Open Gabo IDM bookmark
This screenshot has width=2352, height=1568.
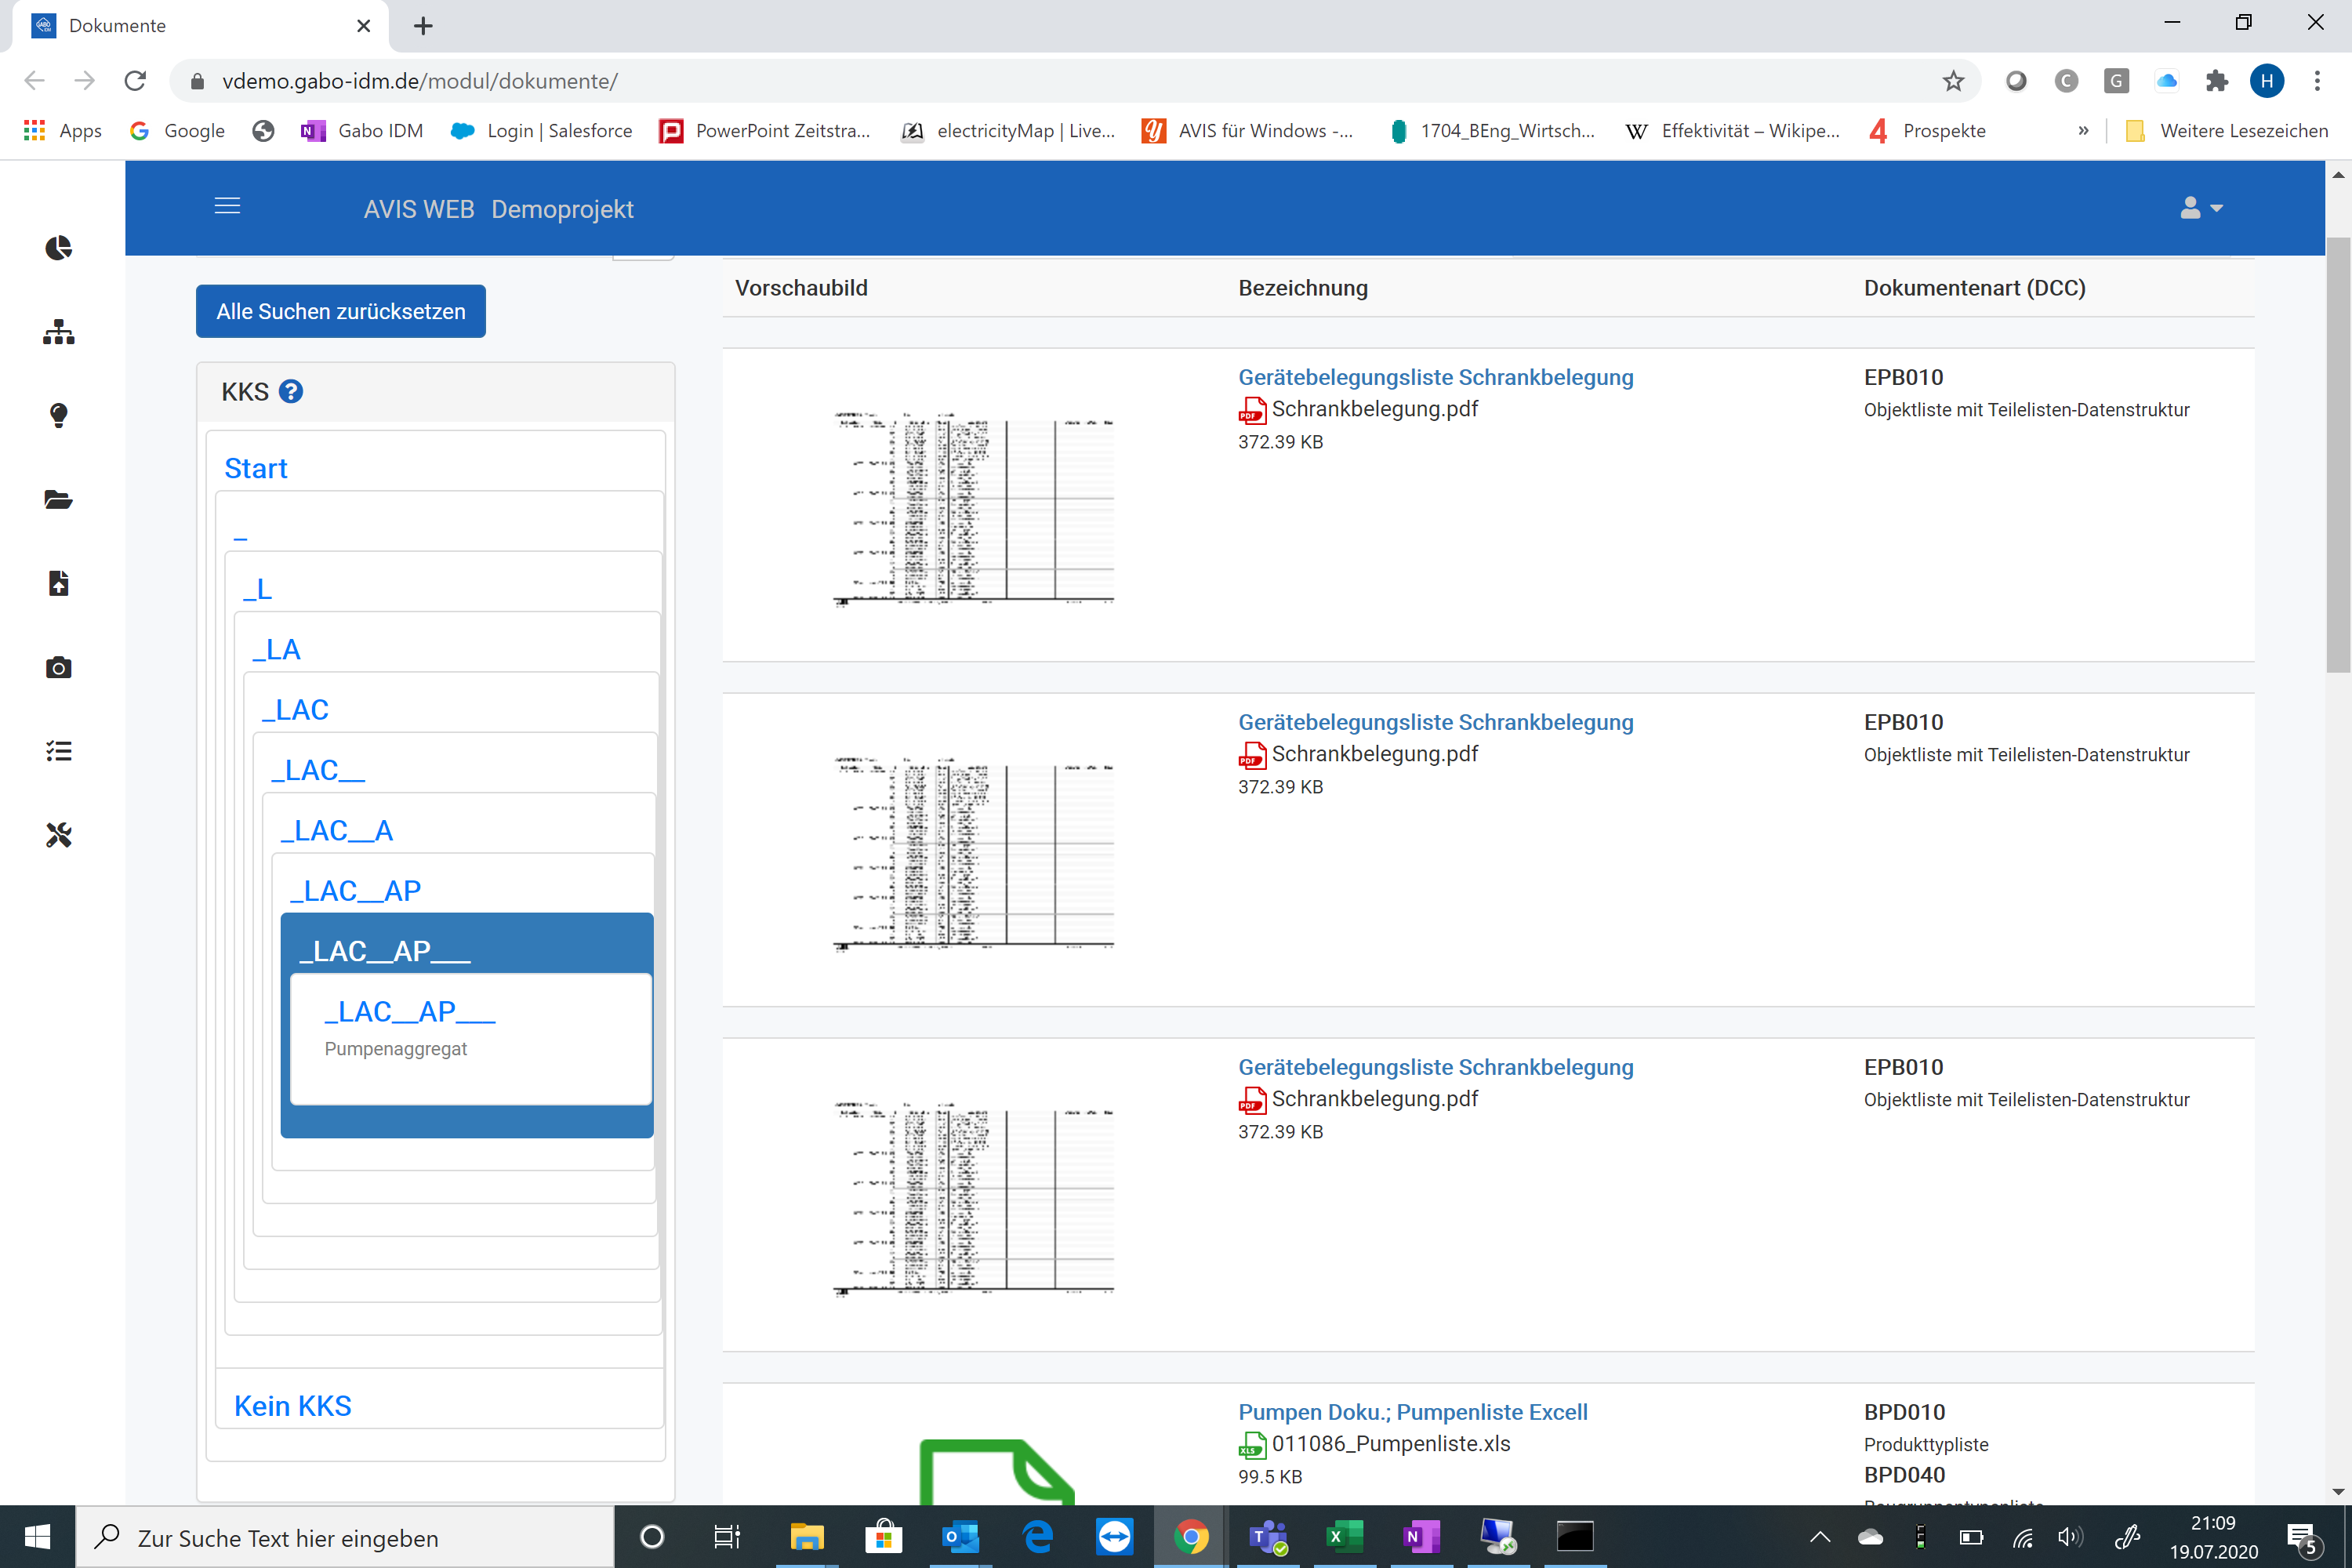(362, 131)
